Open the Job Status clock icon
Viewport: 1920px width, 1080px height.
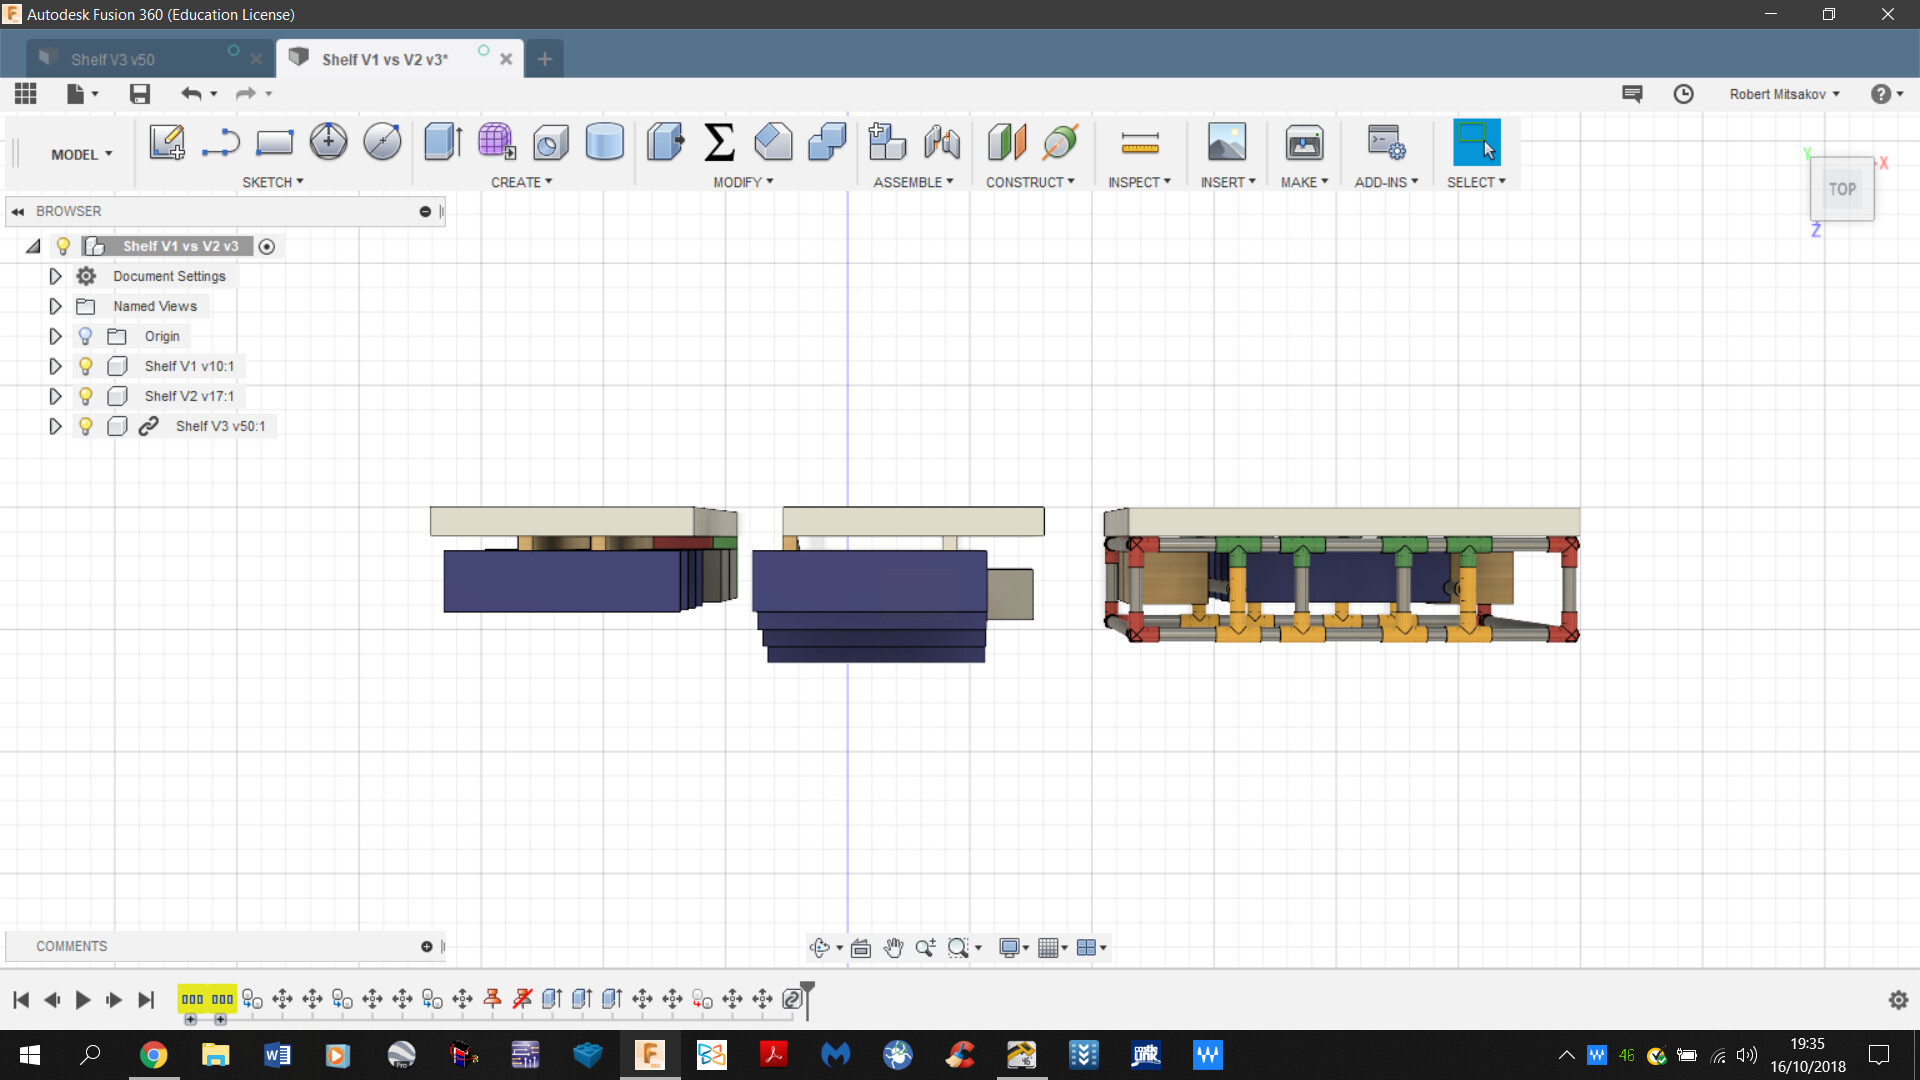click(x=1684, y=93)
